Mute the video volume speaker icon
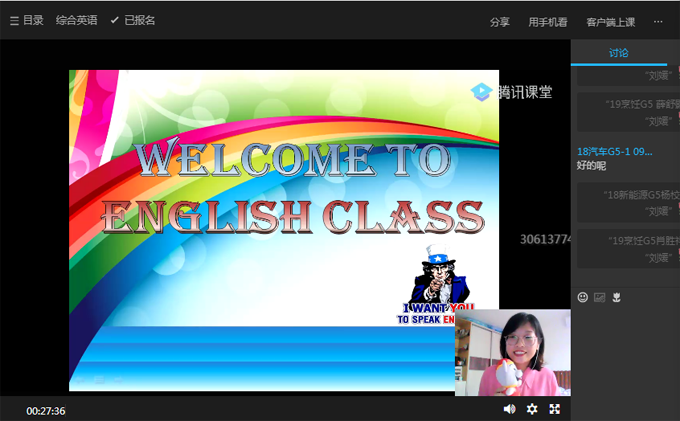 click(509, 409)
